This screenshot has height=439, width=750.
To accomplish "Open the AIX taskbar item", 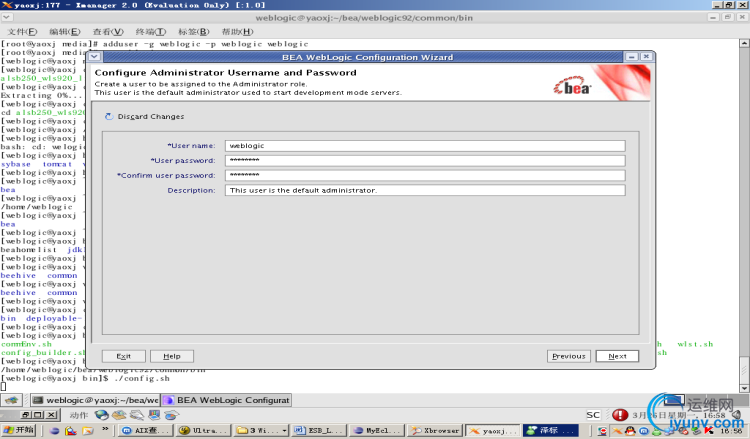I will (145, 430).
